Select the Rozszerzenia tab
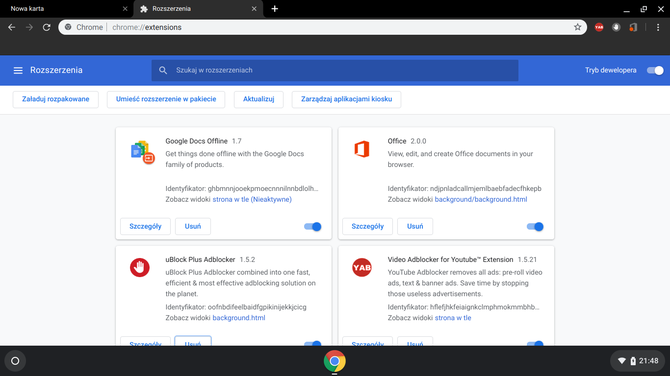 [x=198, y=9]
